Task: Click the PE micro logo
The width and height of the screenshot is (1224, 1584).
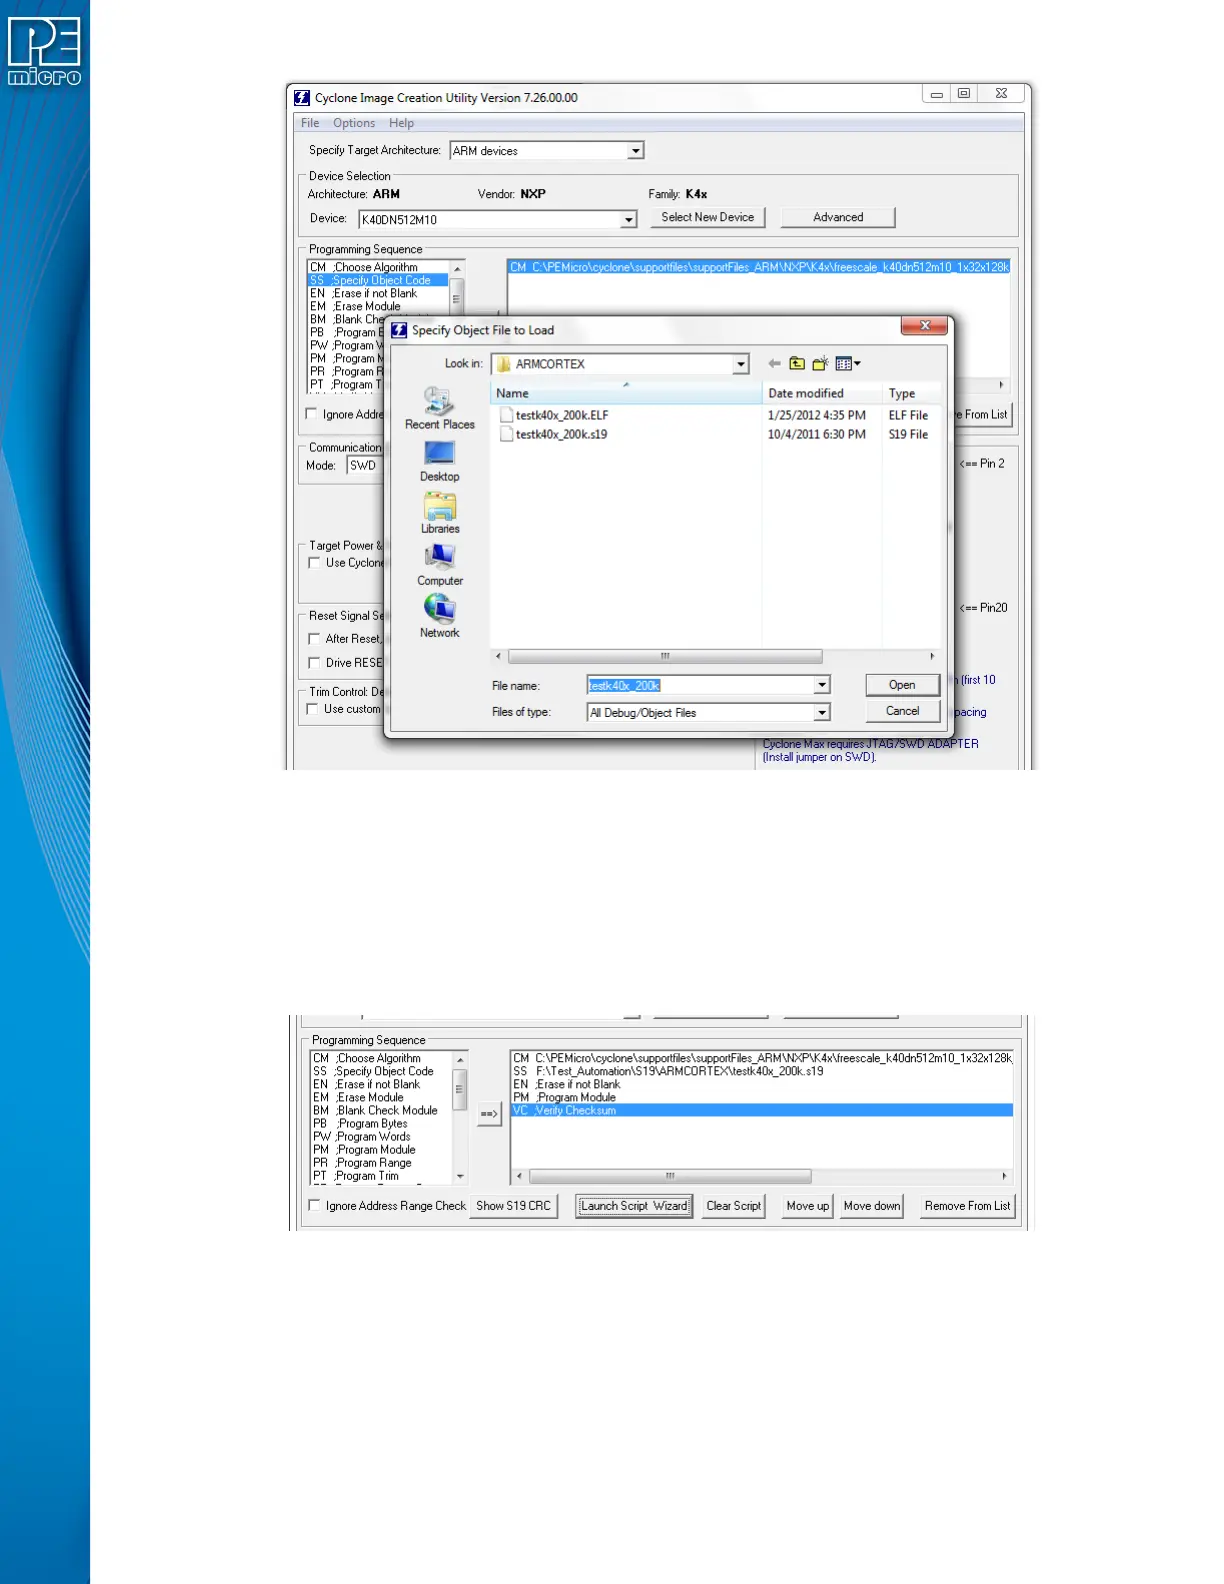Action: point(45,51)
